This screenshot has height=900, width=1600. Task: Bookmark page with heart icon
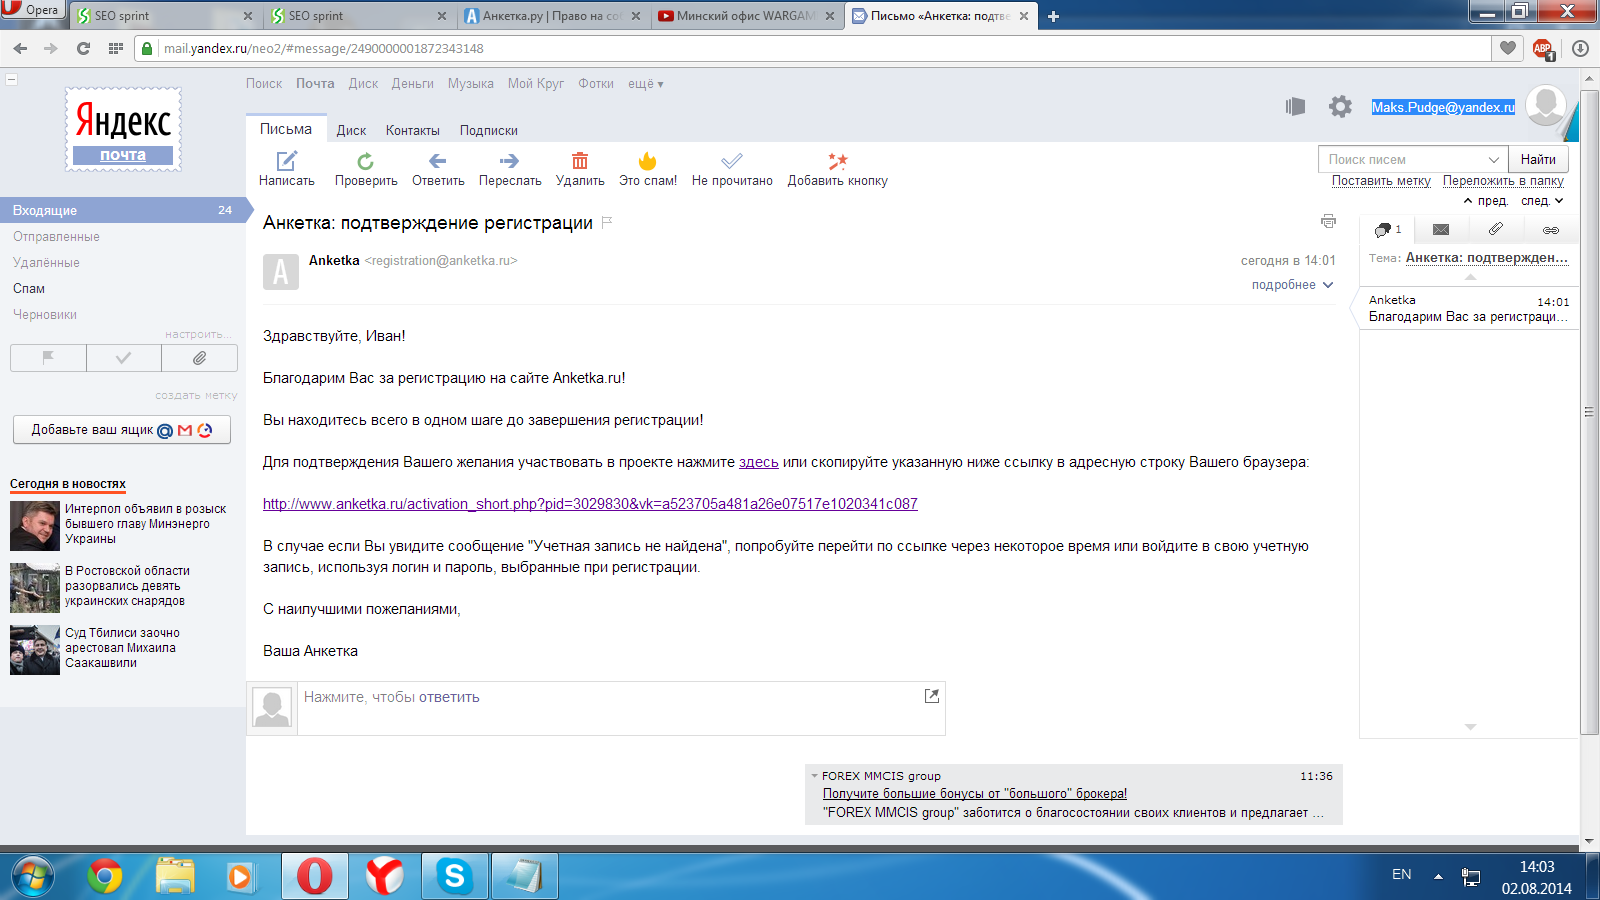coord(1508,48)
